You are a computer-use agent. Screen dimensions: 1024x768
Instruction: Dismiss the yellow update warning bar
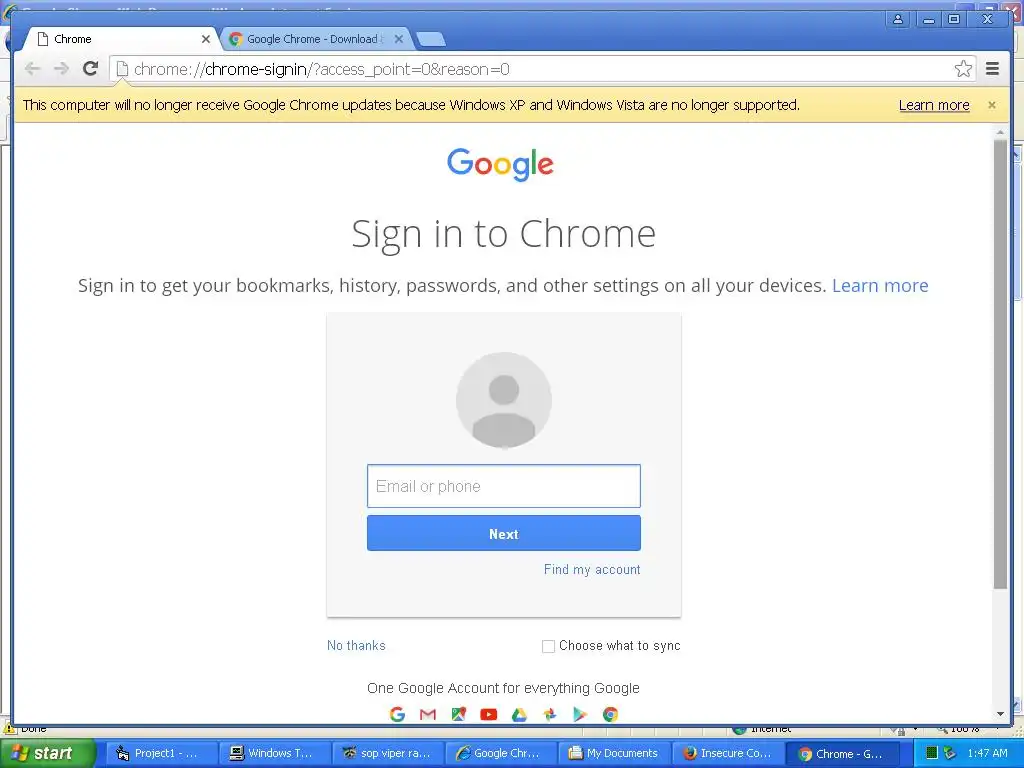(x=991, y=104)
